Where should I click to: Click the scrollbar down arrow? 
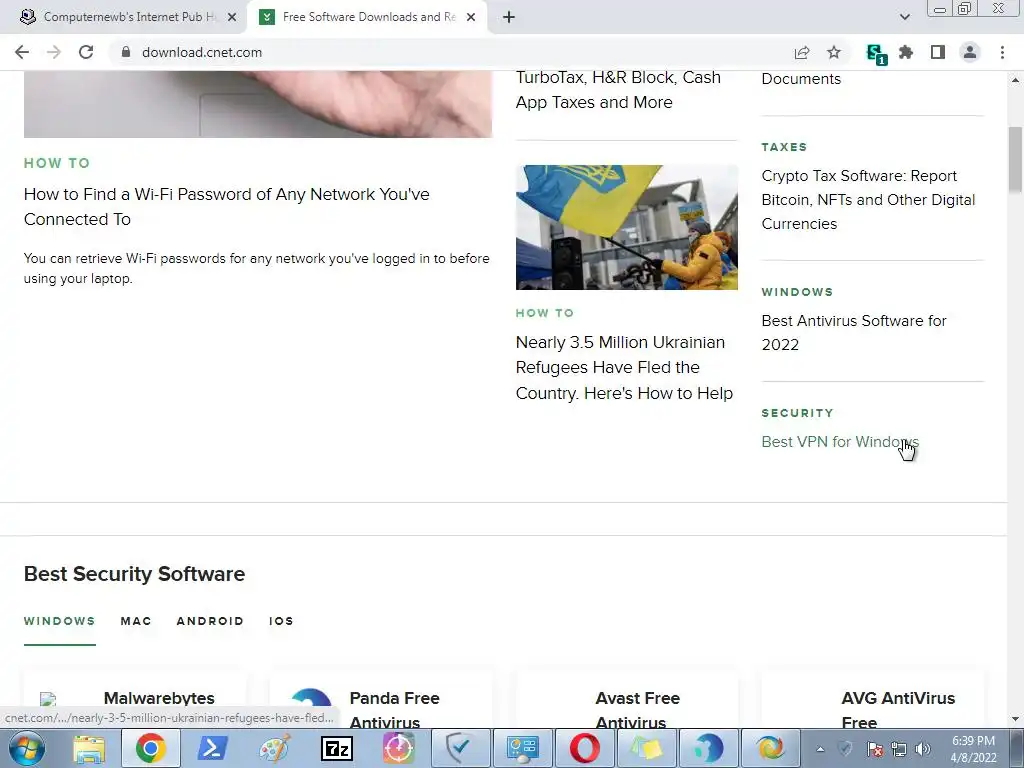1015,720
